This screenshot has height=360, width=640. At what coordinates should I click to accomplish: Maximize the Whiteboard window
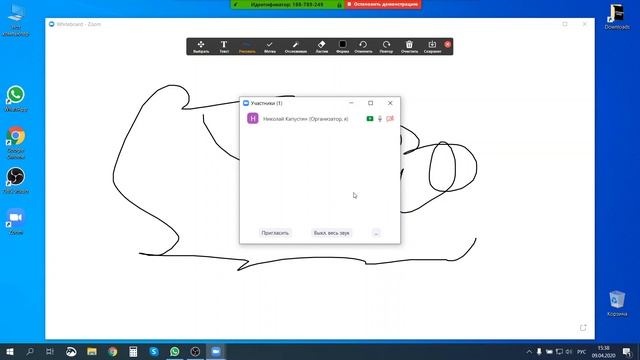click(565, 24)
